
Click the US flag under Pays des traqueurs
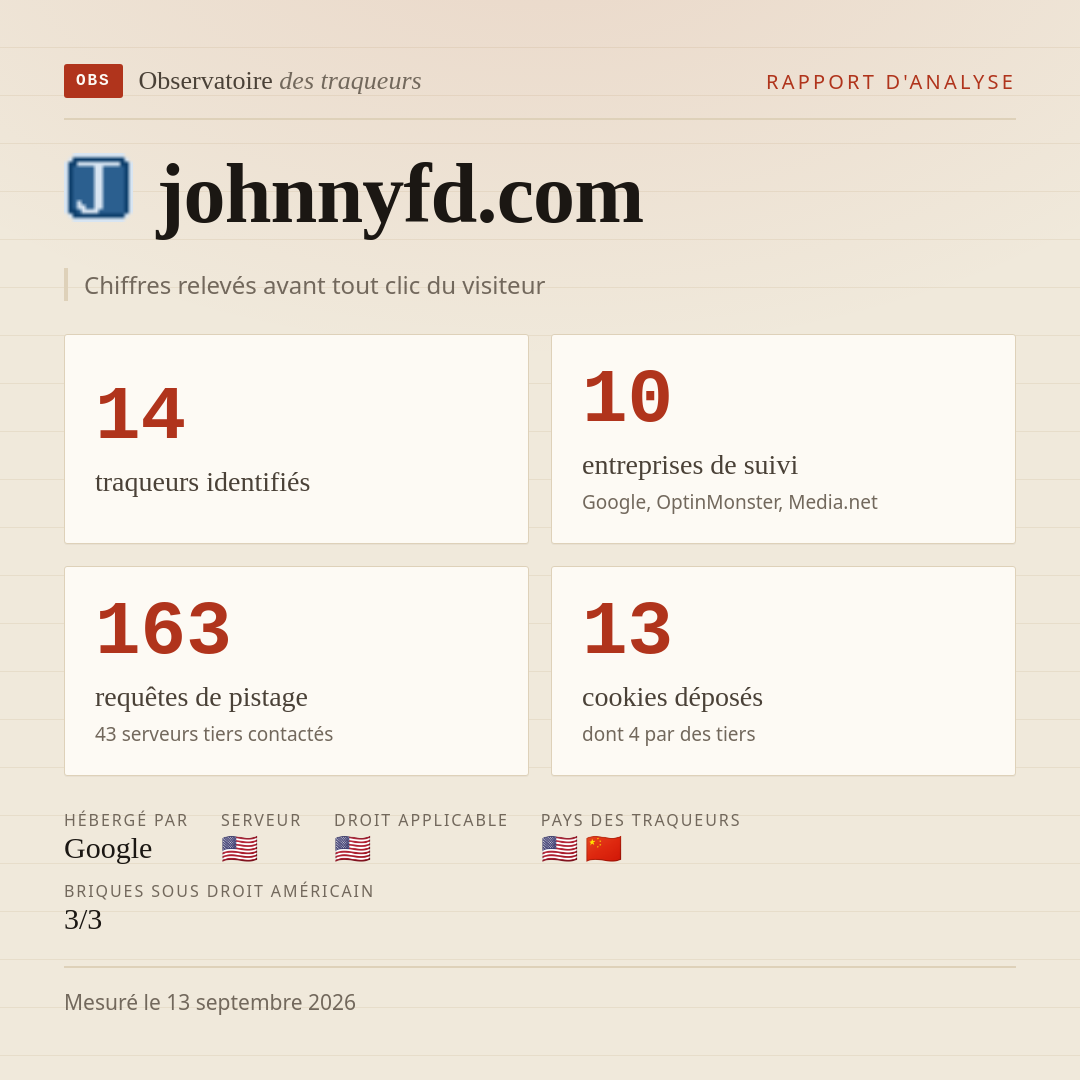(559, 849)
